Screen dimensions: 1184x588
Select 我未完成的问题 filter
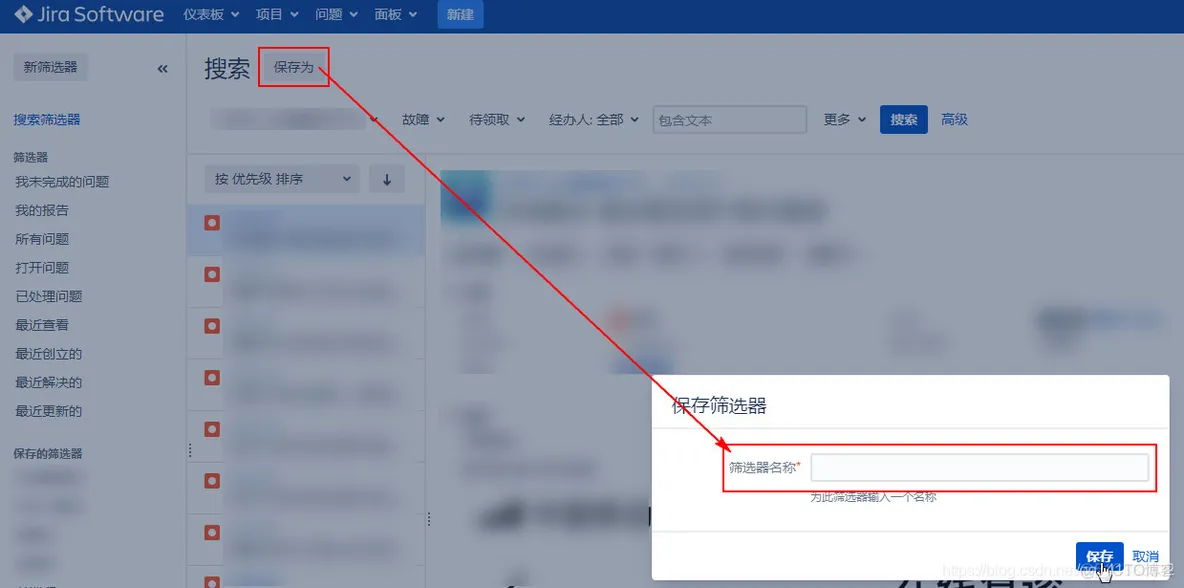click(62, 182)
